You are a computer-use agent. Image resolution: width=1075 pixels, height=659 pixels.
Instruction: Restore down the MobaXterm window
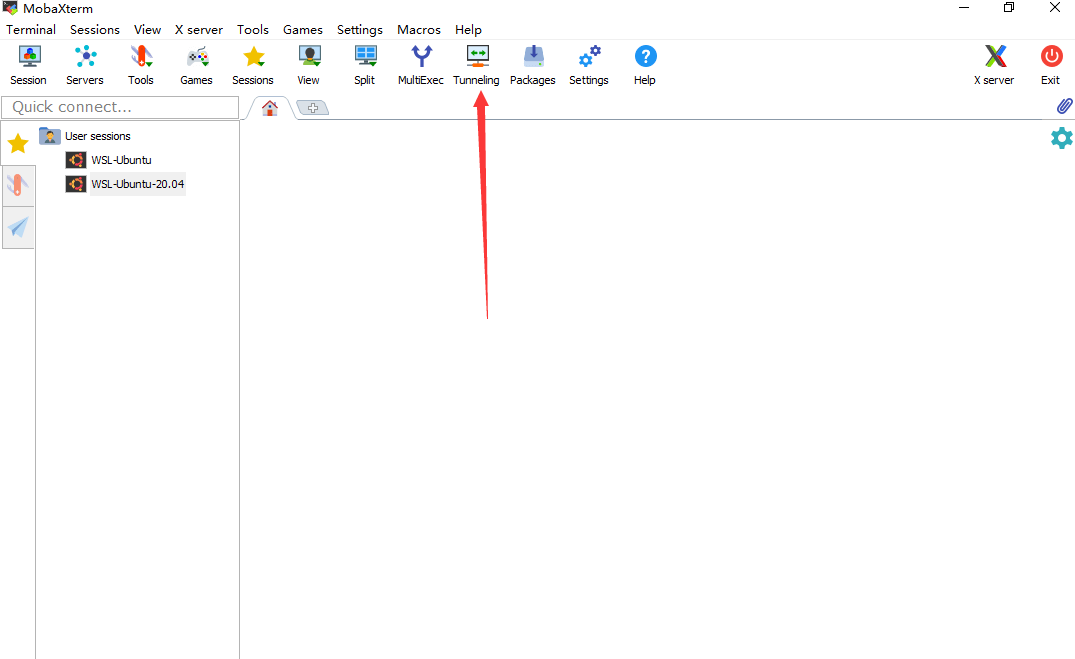1009,8
